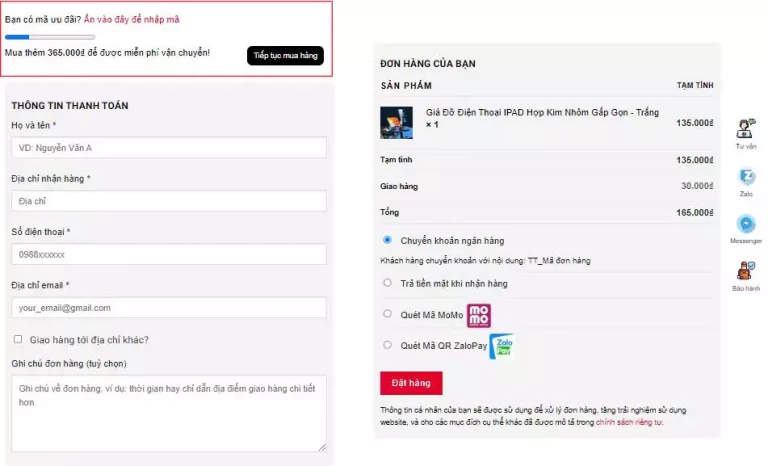The height and width of the screenshot is (466, 768).
Task: Open the Tư vấn consultation icon
Action: pos(745,129)
